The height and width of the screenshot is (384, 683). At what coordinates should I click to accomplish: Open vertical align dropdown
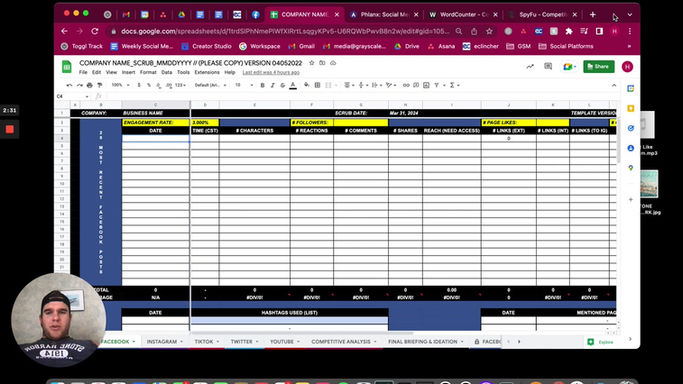(362, 85)
